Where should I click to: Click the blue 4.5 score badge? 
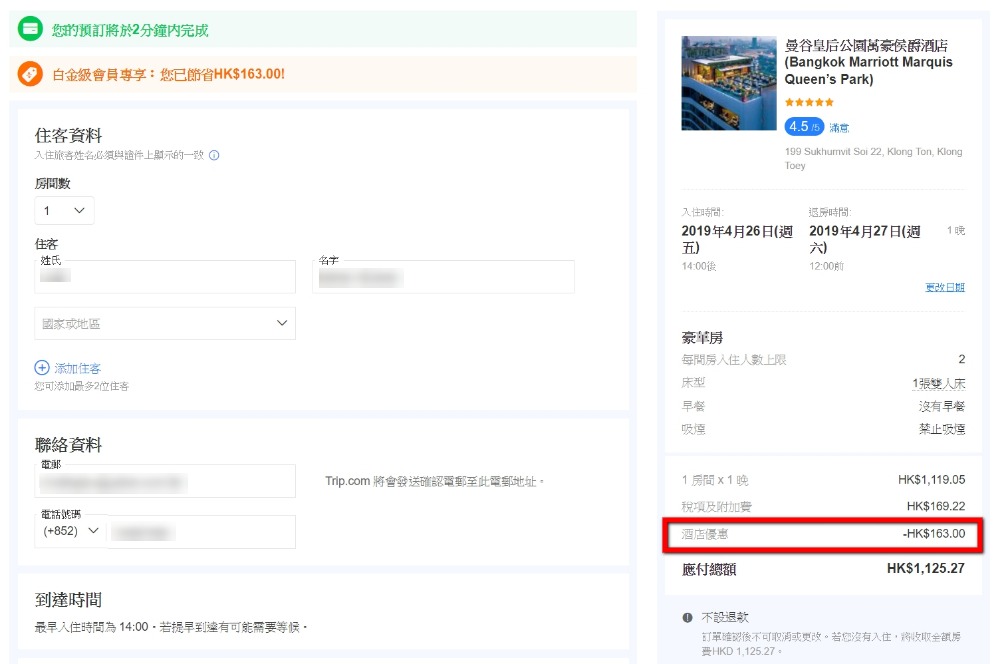[803, 127]
